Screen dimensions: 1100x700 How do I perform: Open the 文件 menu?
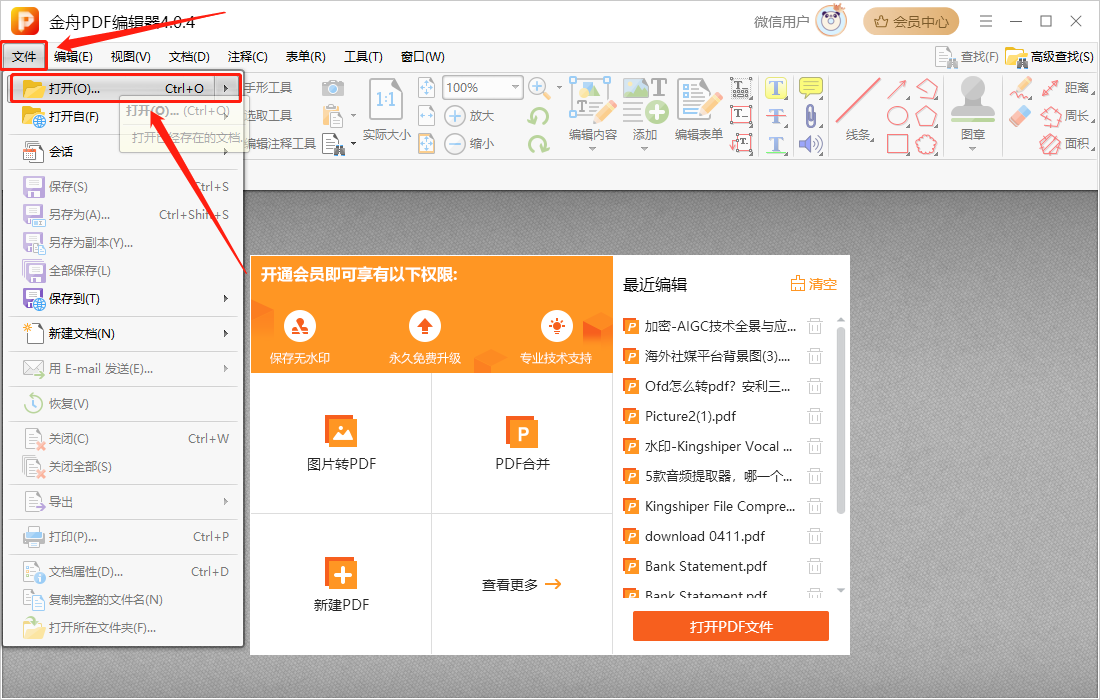(x=24, y=57)
